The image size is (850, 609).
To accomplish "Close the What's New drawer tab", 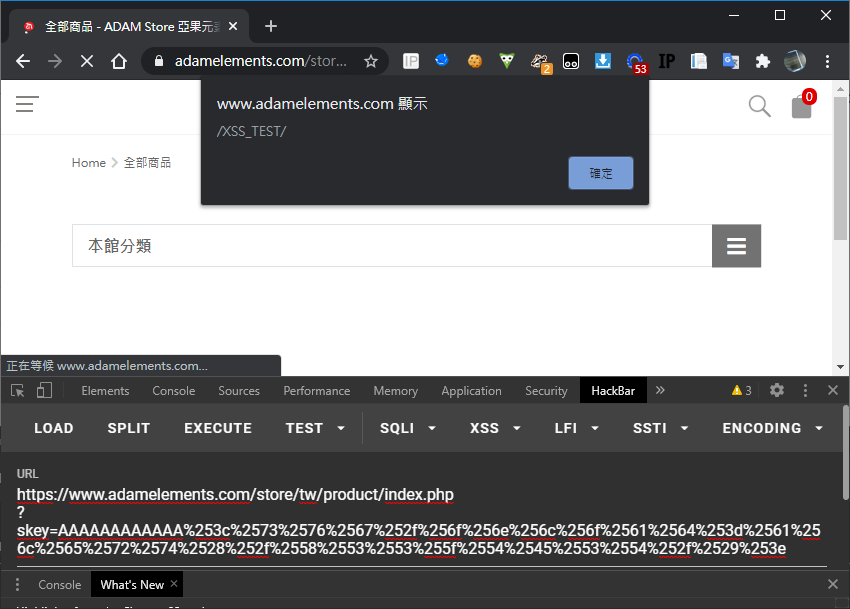I will [174, 584].
